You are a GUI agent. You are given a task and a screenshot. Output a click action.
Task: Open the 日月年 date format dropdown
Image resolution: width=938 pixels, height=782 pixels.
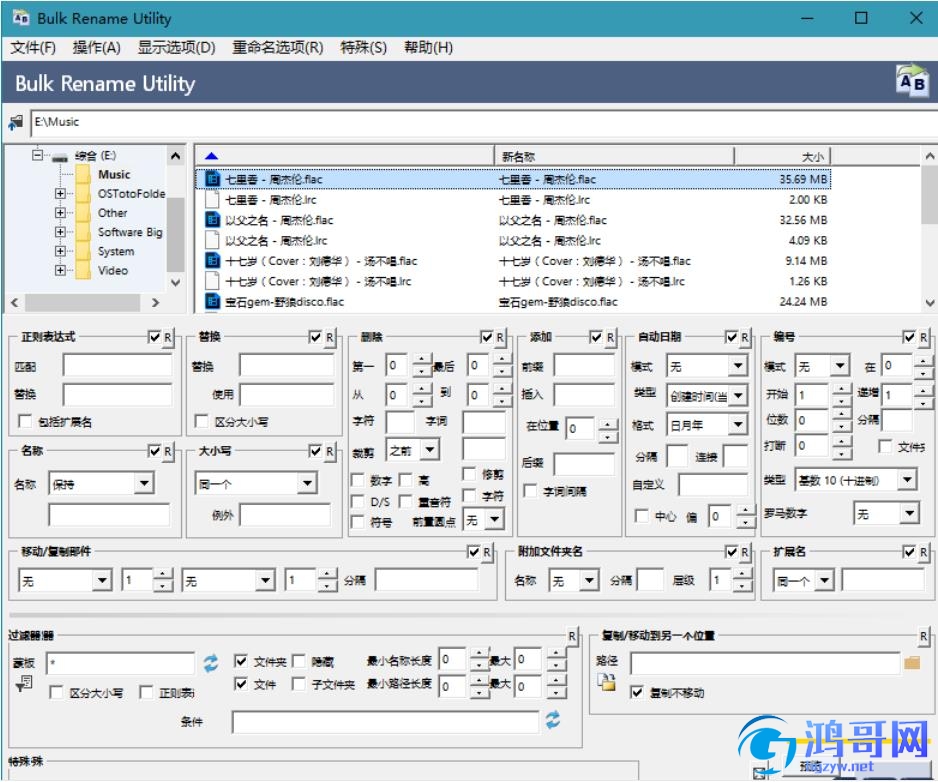737,424
